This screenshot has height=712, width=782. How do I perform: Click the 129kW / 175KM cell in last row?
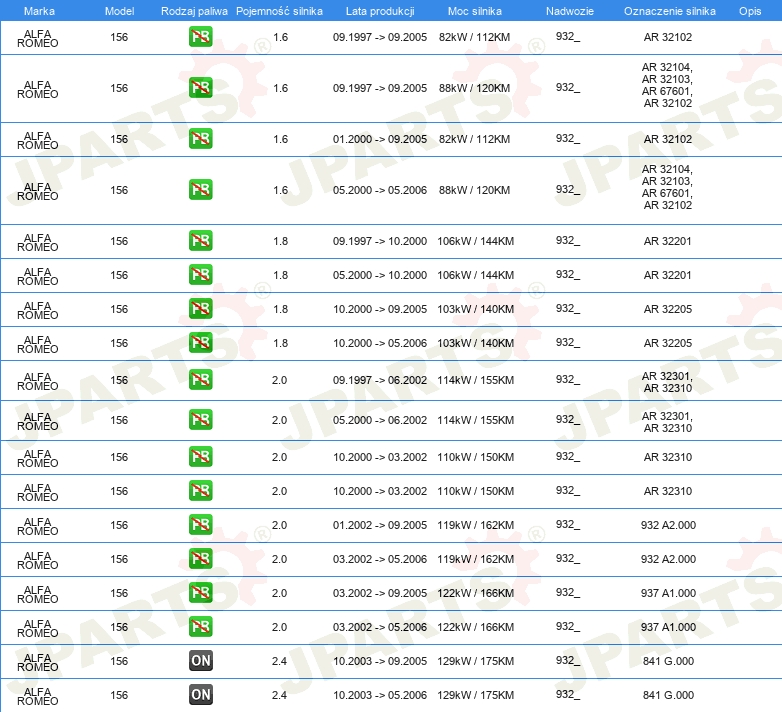[x=474, y=695]
